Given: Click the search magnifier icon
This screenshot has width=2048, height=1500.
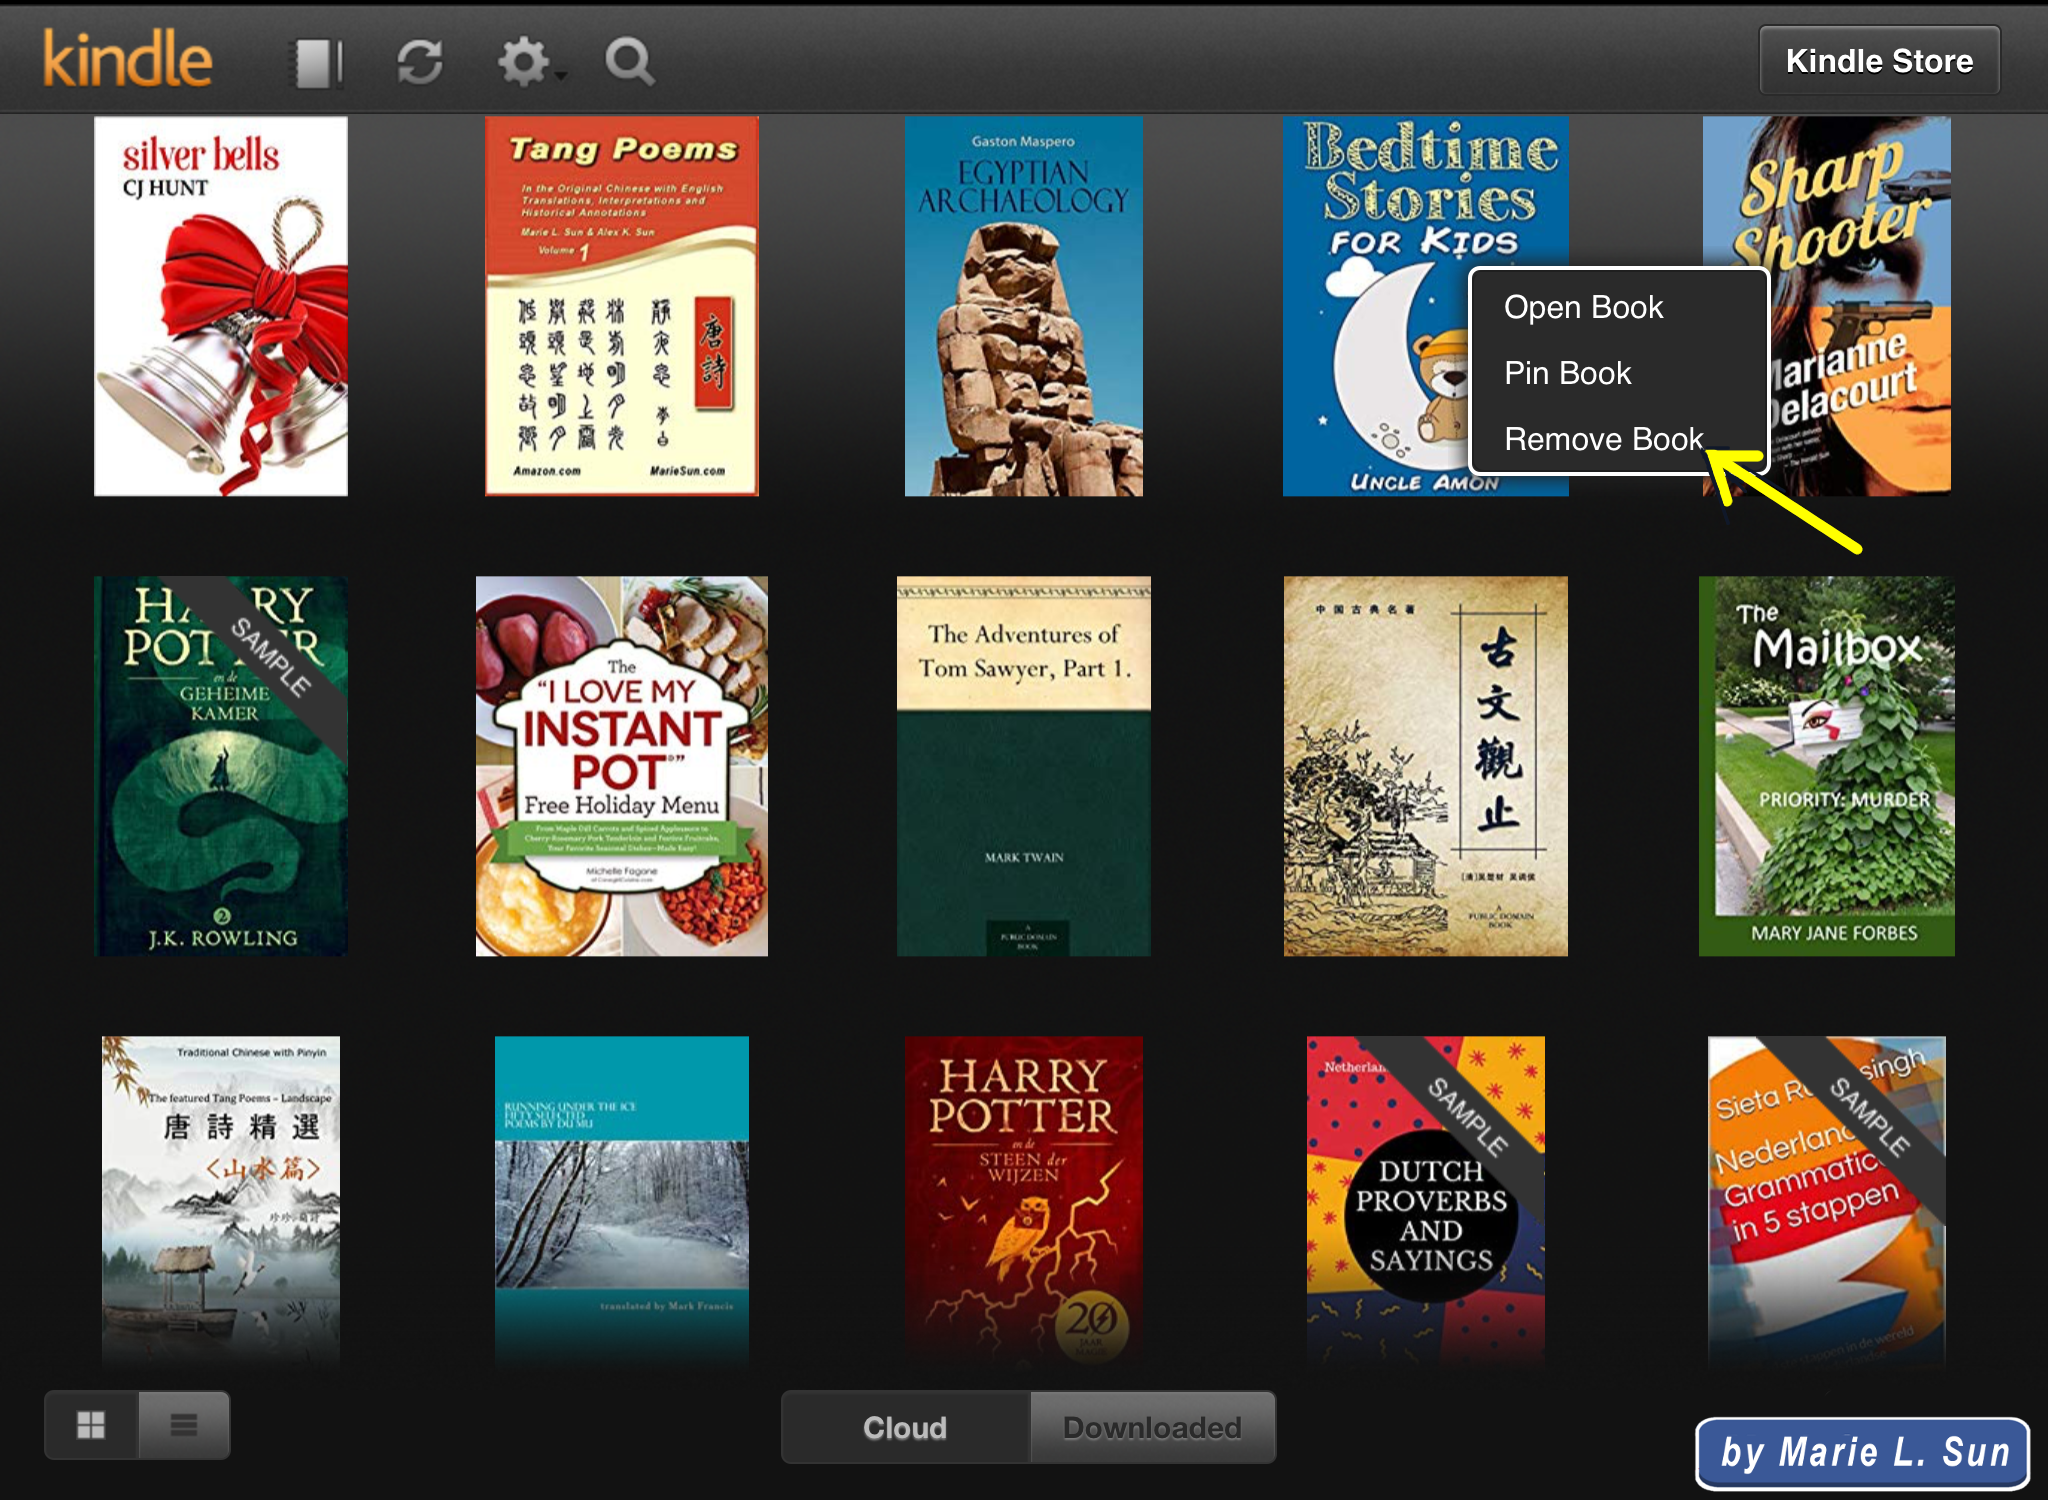Looking at the screenshot, I should (630, 62).
